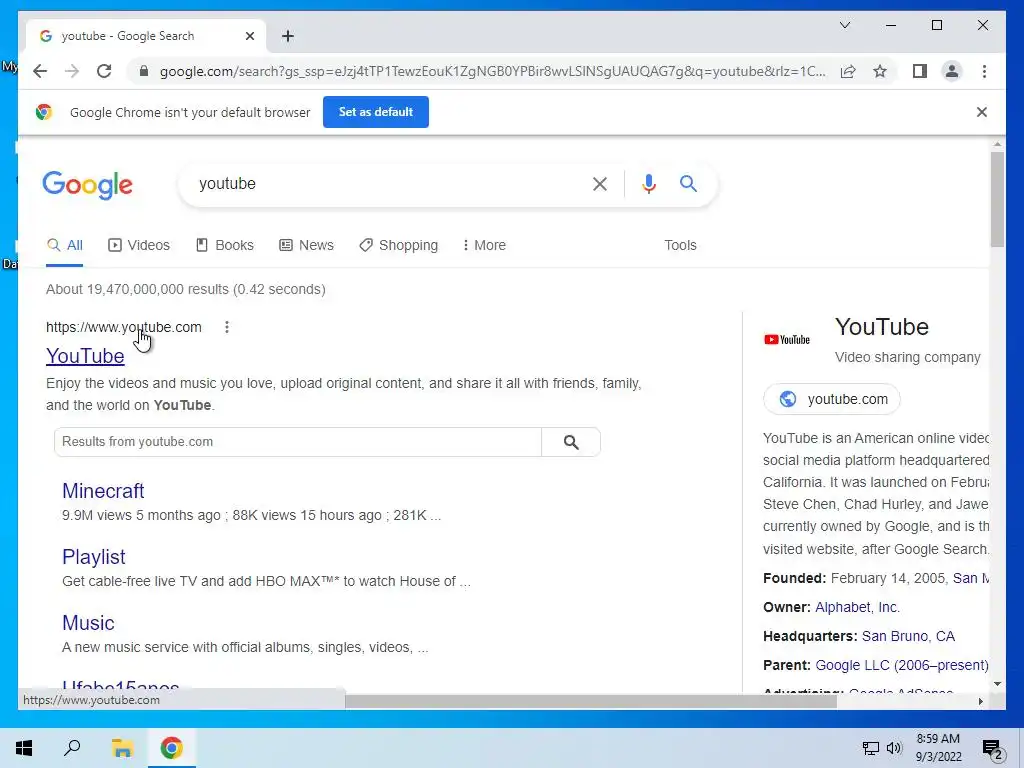Click the scroll down arrow
1024x768 pixels.
[997, 684]
